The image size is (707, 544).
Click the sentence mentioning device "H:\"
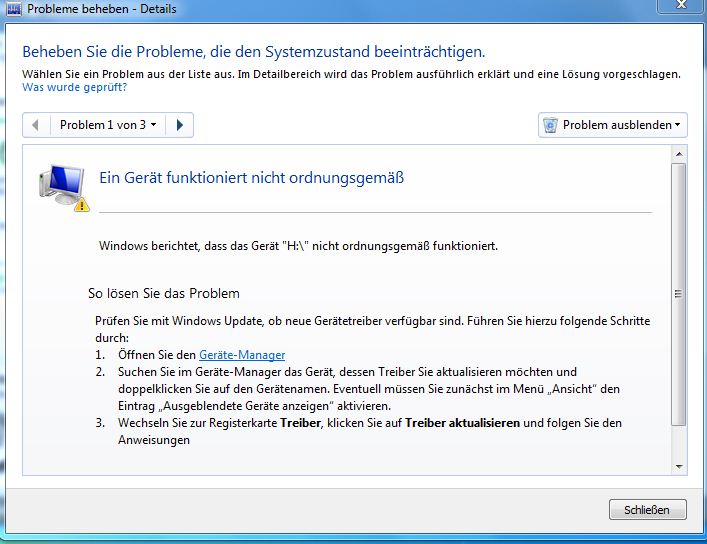pyautogui.click(x=298, y=246)
